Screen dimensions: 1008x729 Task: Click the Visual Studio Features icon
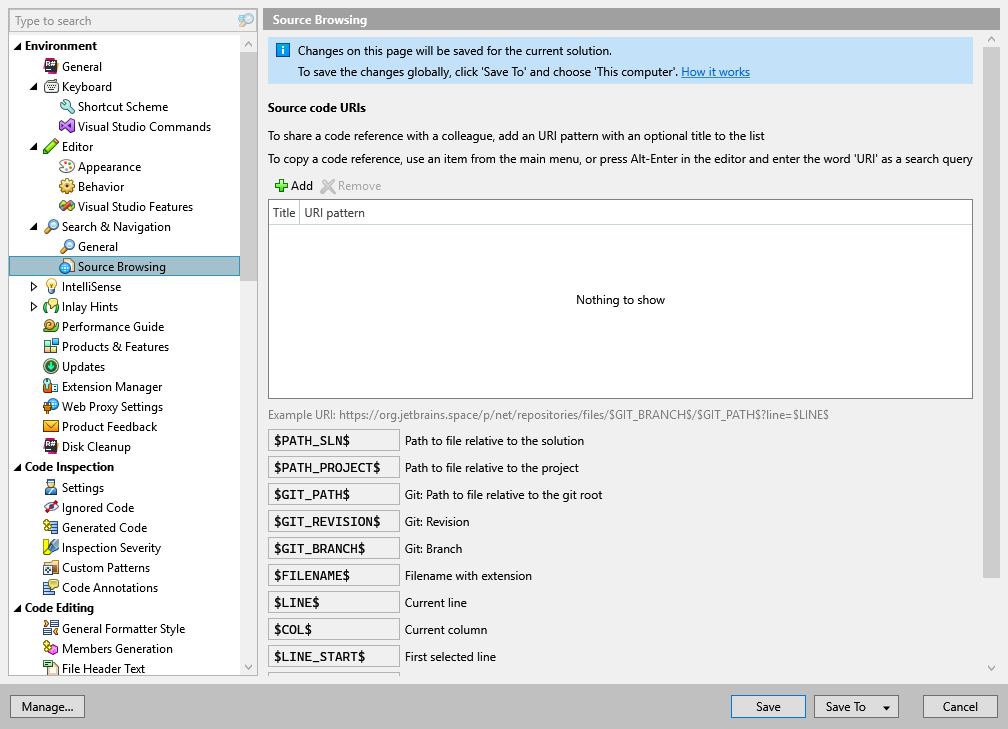[x=67, y=206]
